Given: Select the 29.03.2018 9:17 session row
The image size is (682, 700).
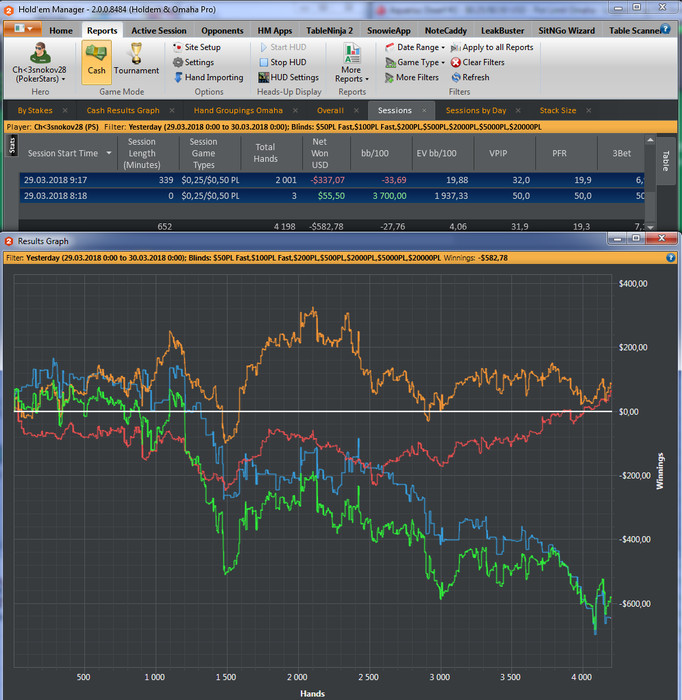Looking at the screenshot, I should click(x=332, y=180).
